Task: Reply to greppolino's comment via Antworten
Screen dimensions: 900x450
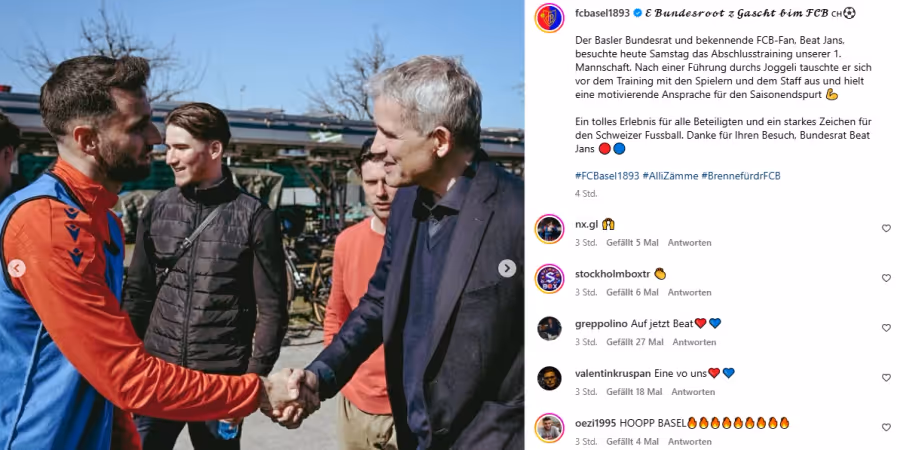Action: (x=695, y=342)
